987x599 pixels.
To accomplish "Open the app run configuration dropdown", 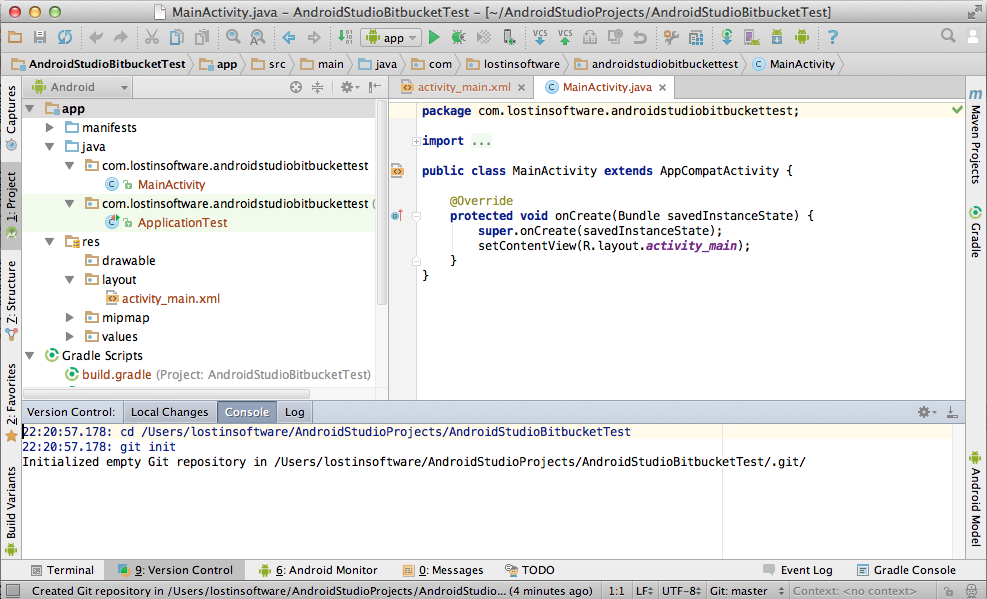I will (392, 37).
